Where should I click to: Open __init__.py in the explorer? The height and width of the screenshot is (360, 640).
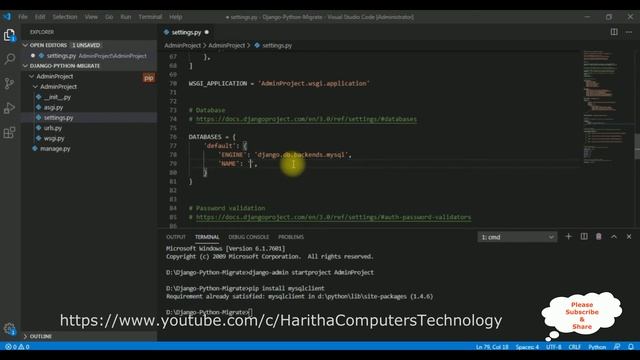(x=89, y=97)
